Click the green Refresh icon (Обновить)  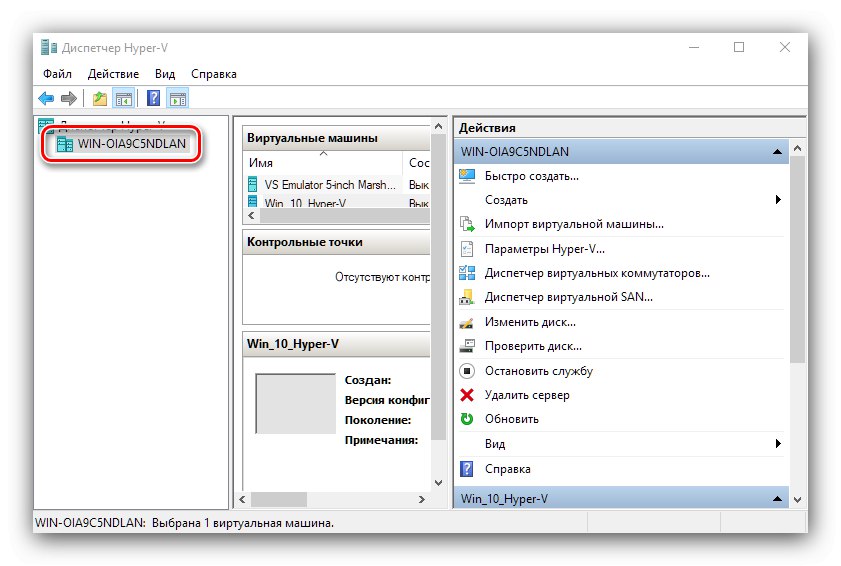coord(467,419)
